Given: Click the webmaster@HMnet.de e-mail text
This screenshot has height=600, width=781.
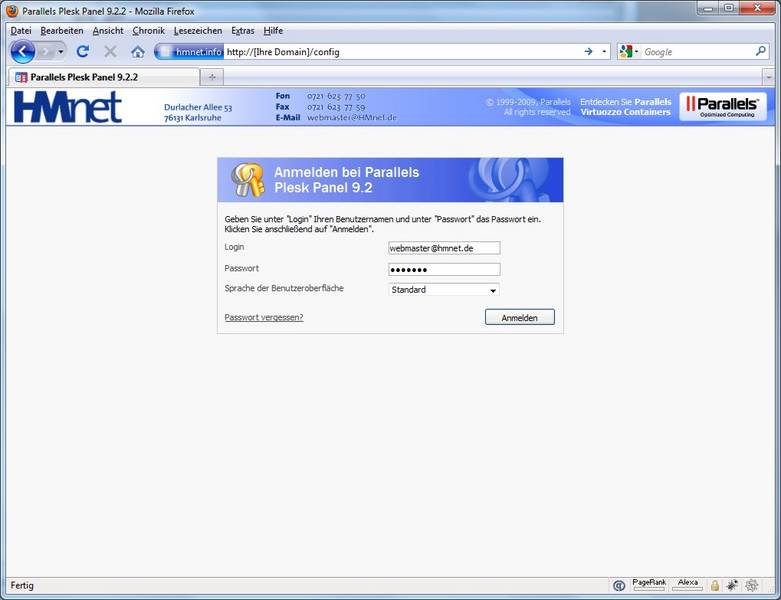Looking at the screenshot, I should point(352,118).
